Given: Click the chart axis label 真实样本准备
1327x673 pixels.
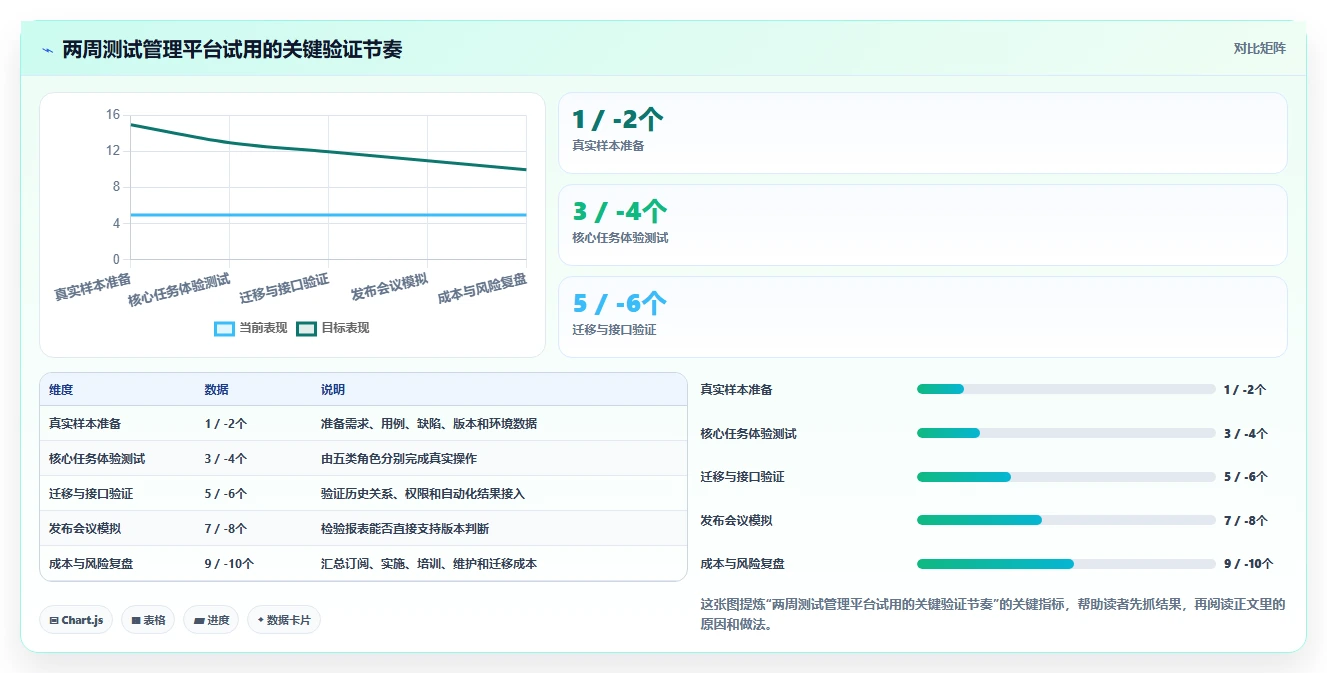Looking at the screenshot, I should [93, 286].
